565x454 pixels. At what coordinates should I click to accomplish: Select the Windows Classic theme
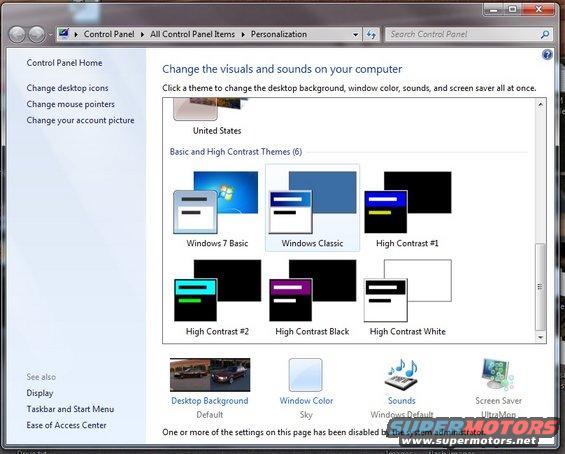(312, 208)
